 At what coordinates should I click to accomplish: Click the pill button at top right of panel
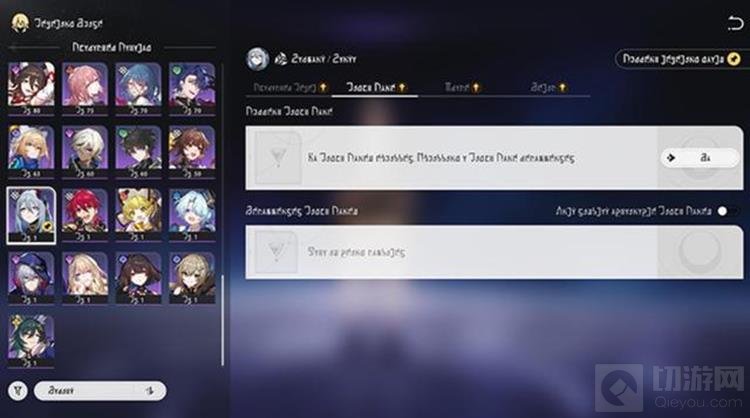click(x=681, y=59)
